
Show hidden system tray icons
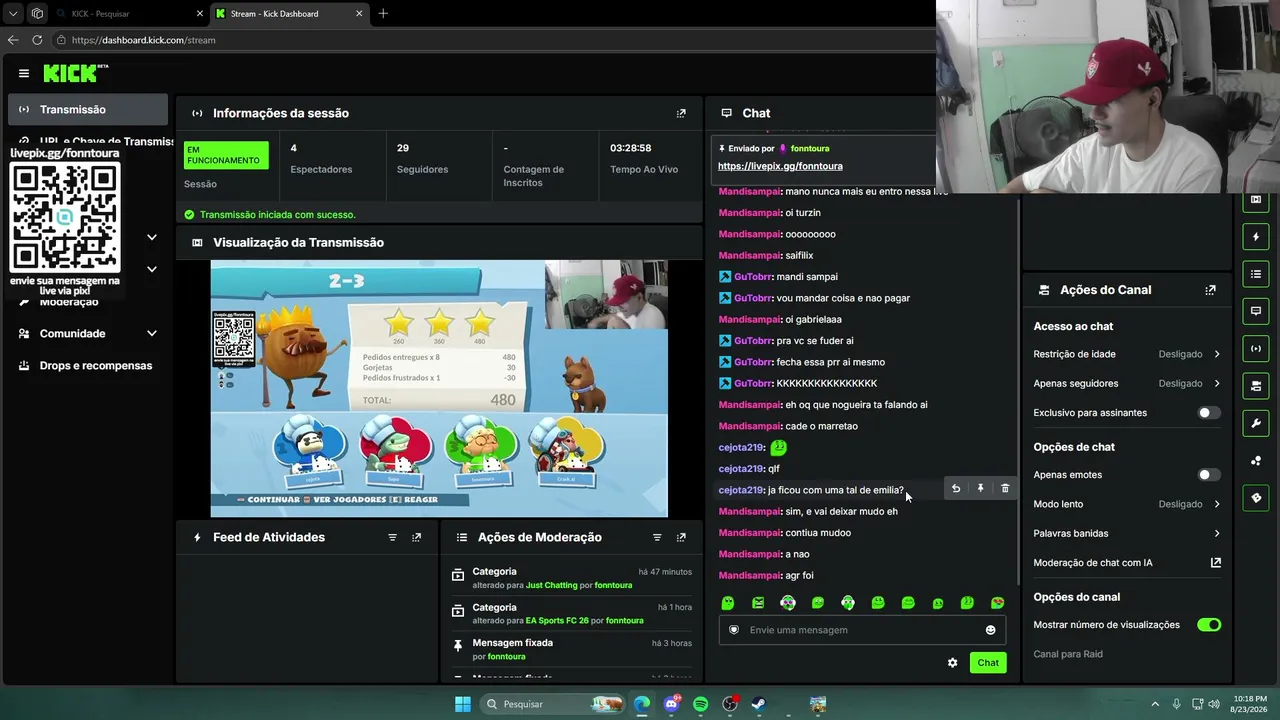click(1155, 704)
